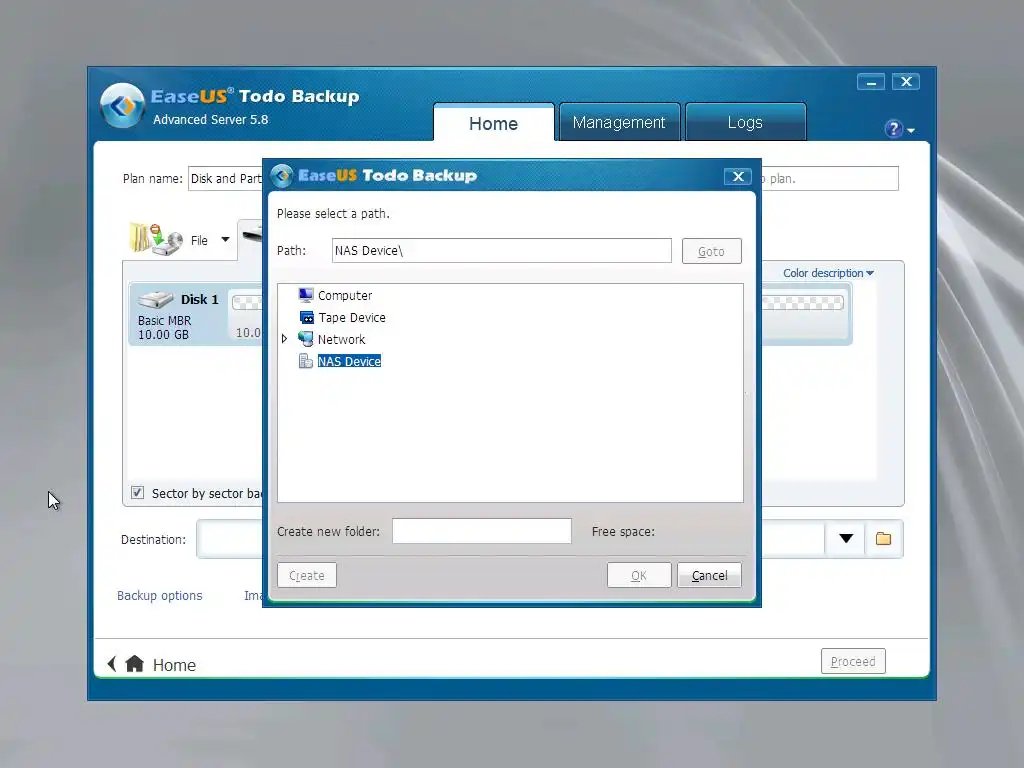Screen dimensions: 1024x768
Task: Switch to the Home tab
Action: tap(494, 123)
